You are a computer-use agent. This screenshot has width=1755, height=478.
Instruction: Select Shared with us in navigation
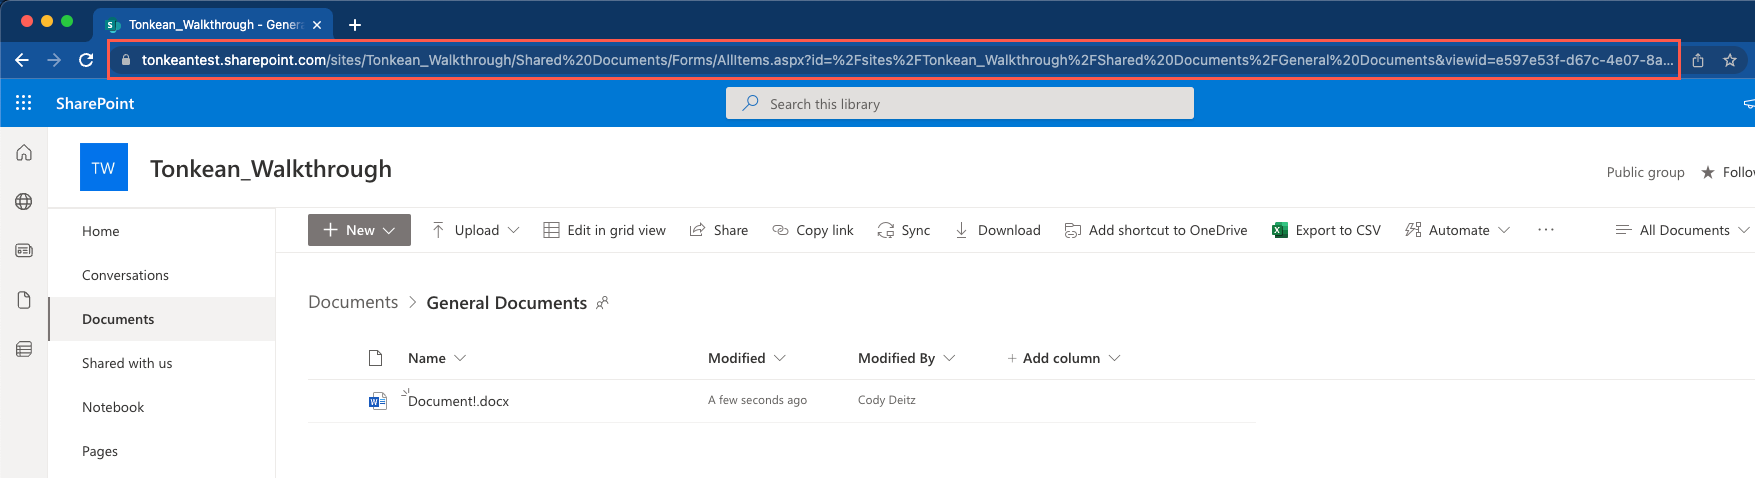click(161, 363)
